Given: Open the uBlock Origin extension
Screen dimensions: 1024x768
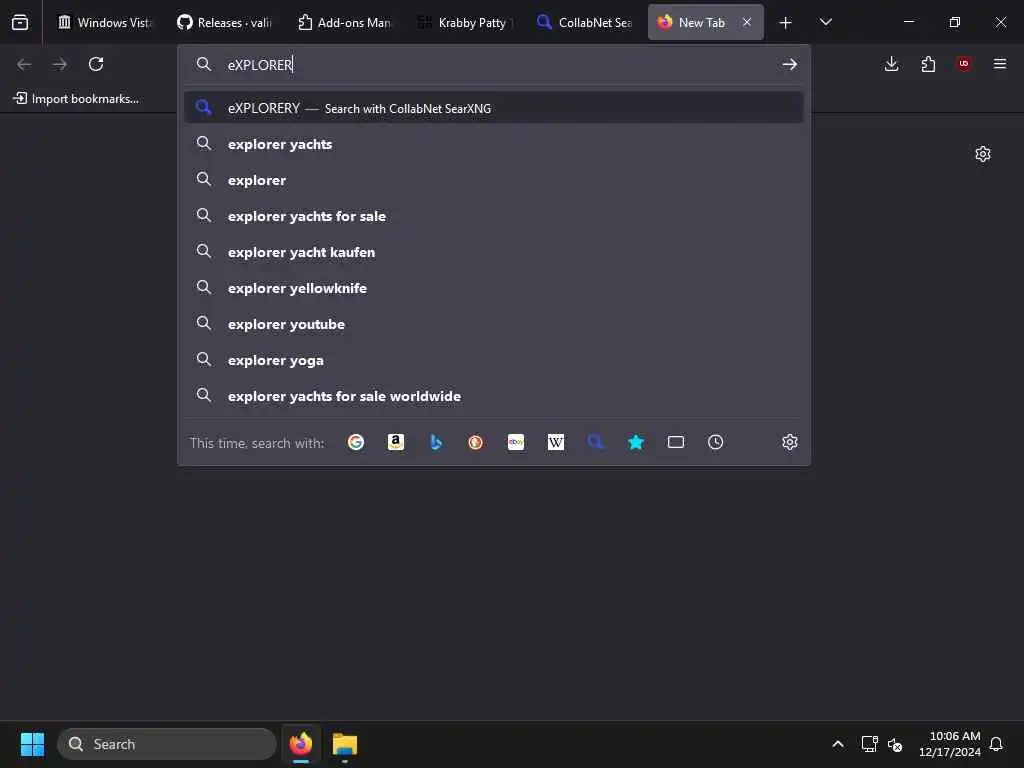Looking at the screenshot, I should (x=964, y=64).
